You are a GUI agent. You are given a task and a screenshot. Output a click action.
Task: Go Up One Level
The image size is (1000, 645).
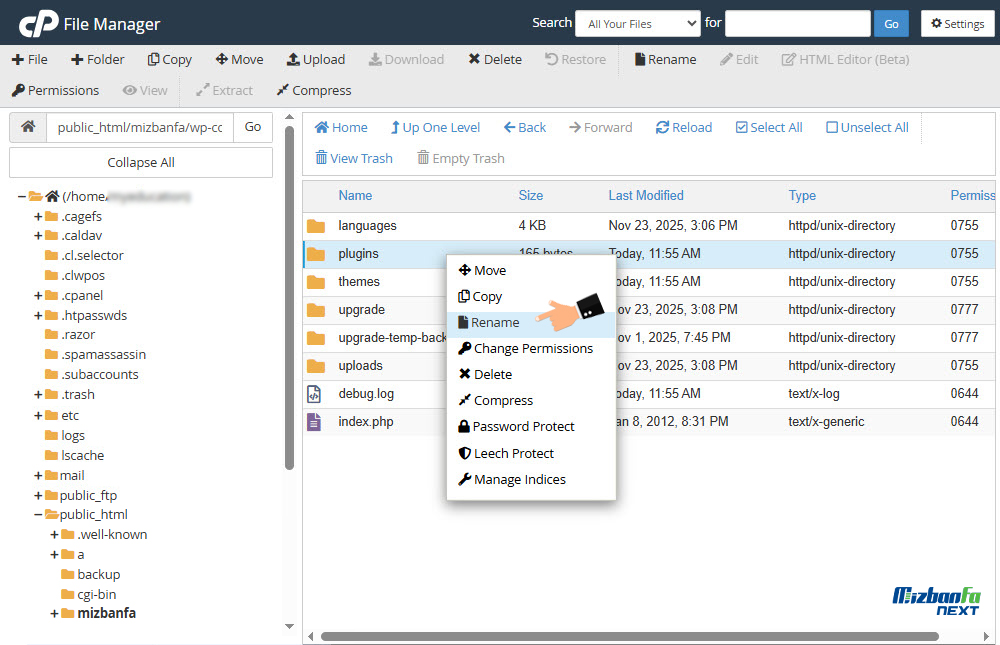click(x=395, y=127)
